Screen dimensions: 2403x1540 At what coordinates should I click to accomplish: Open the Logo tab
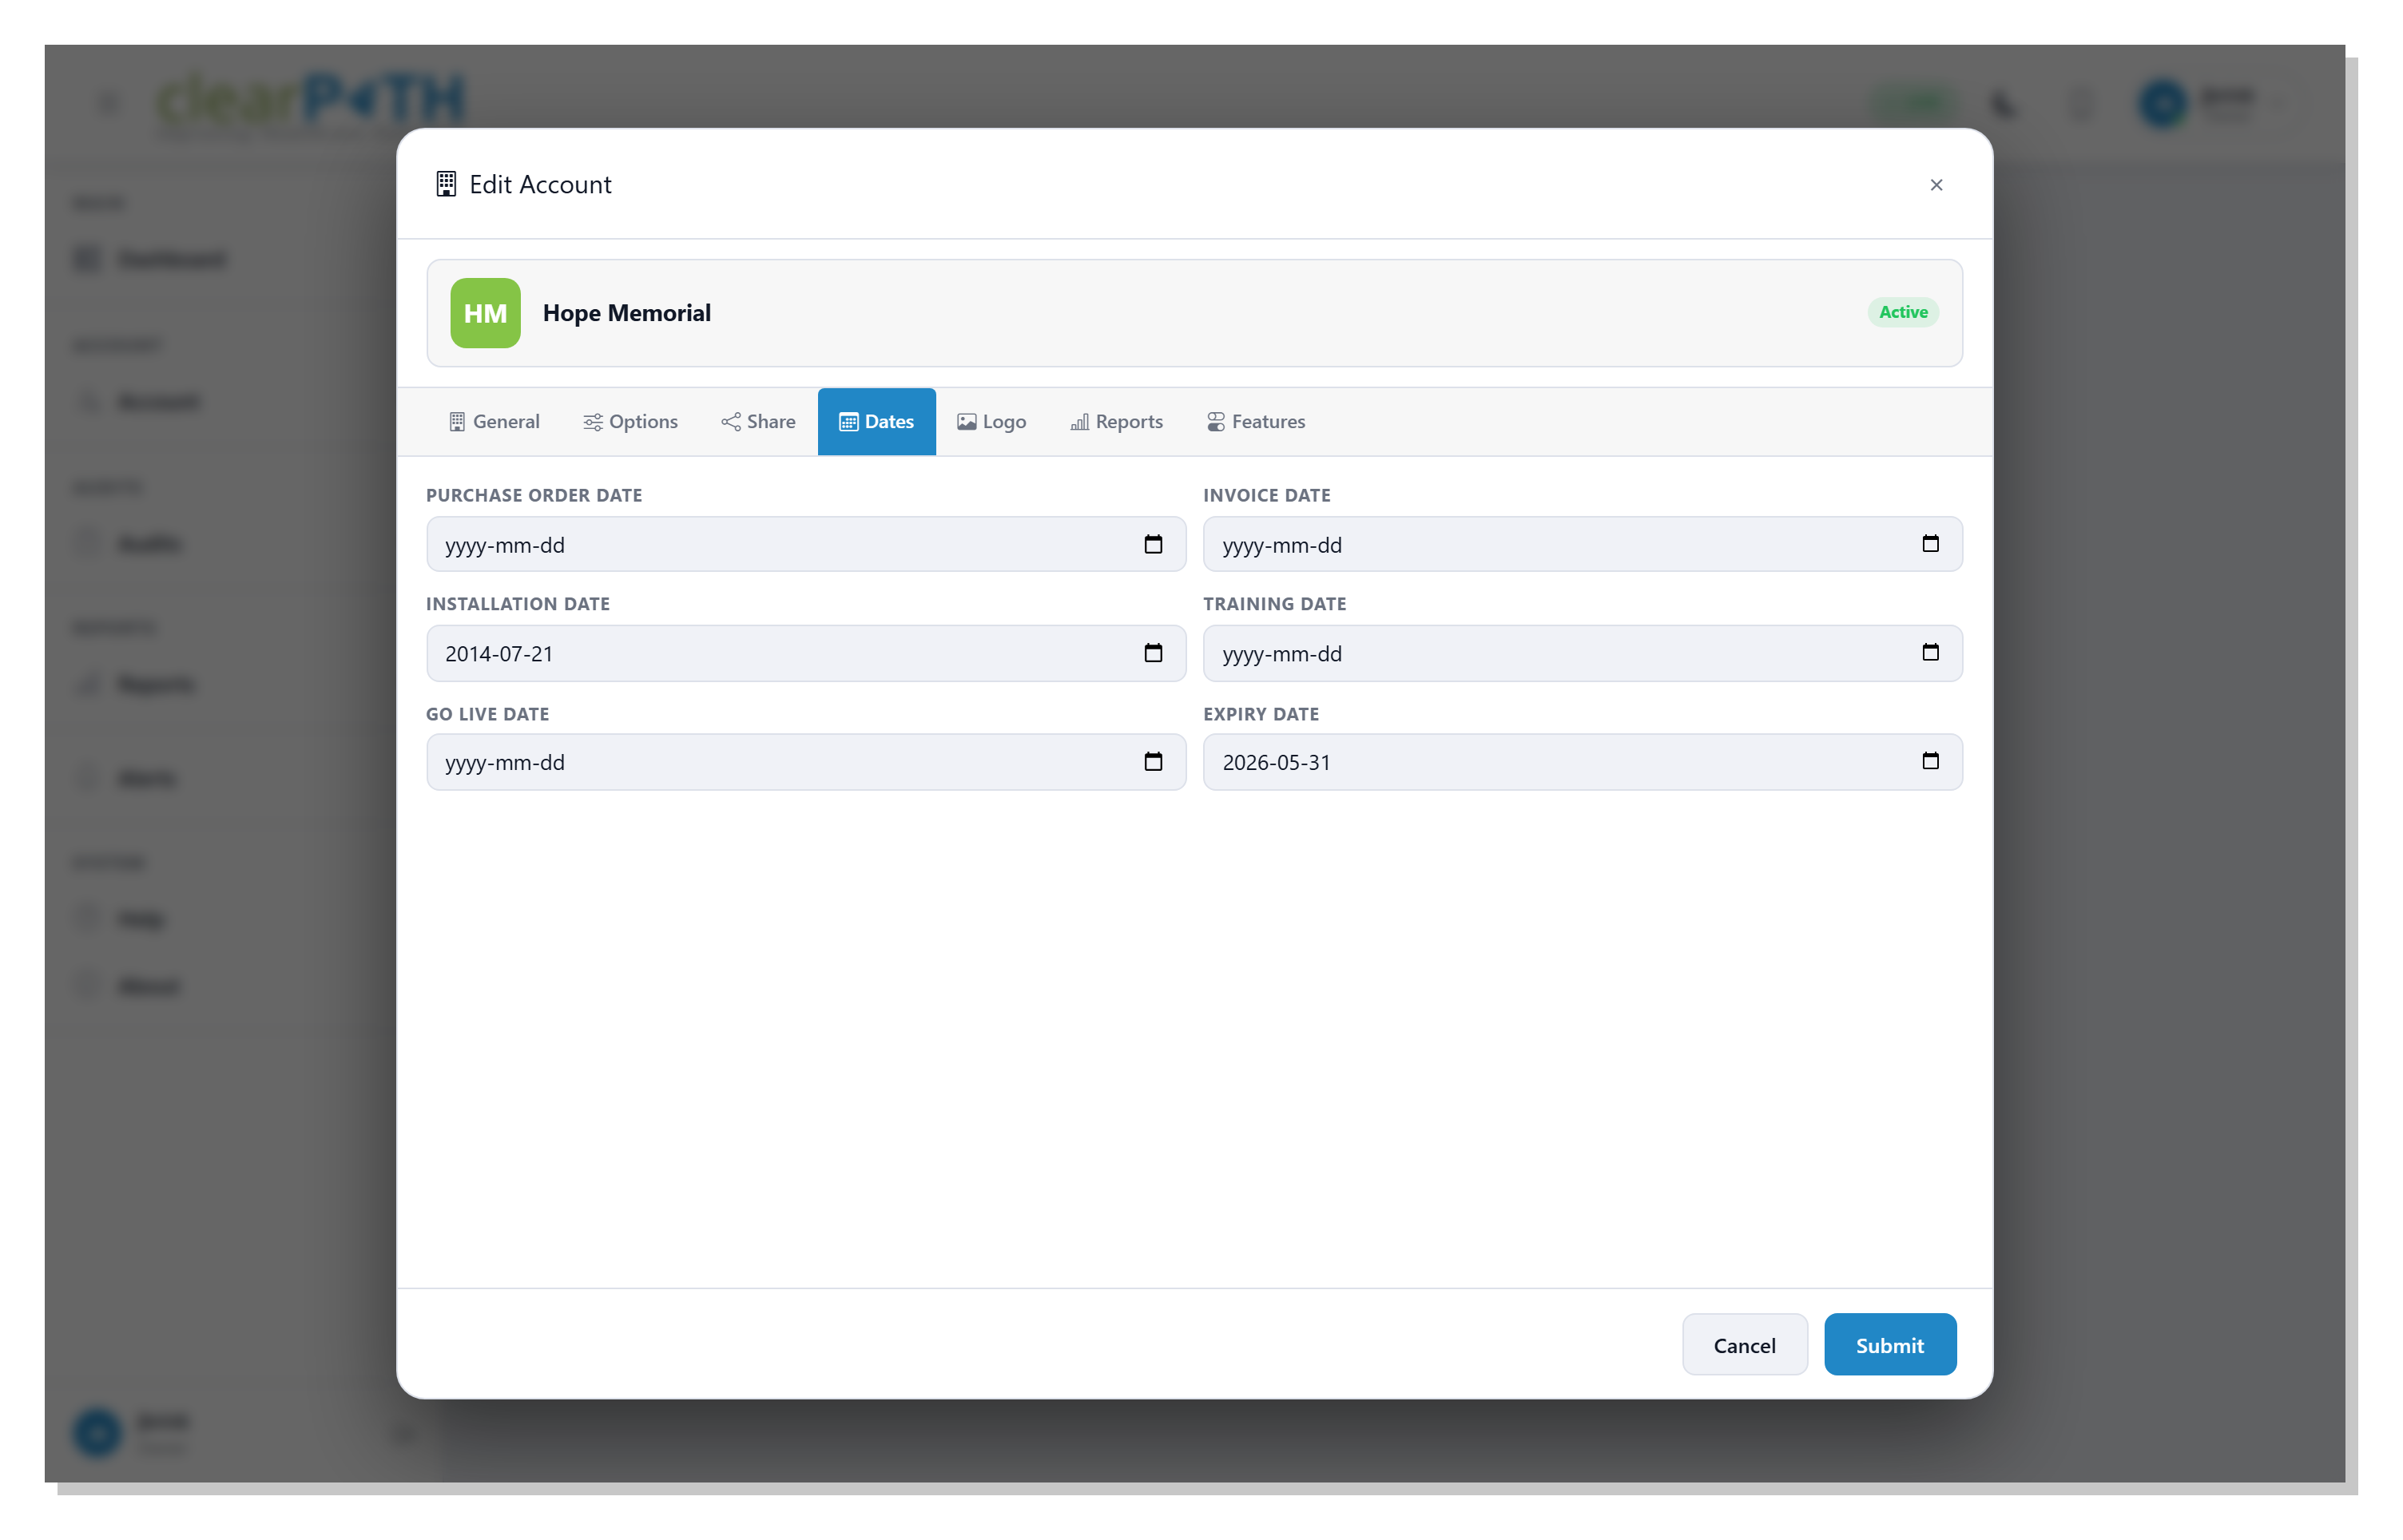(x=991, y=422)
